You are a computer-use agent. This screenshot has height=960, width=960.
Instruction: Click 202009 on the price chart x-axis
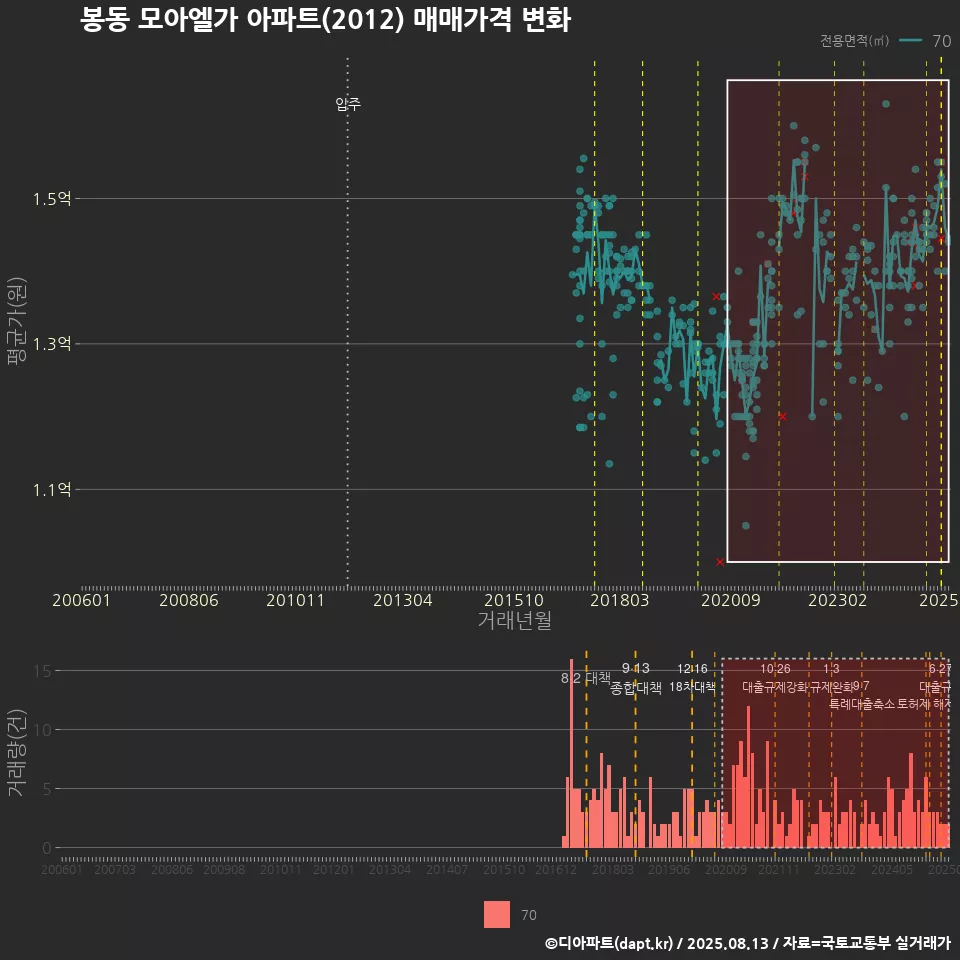coord(730,600)
